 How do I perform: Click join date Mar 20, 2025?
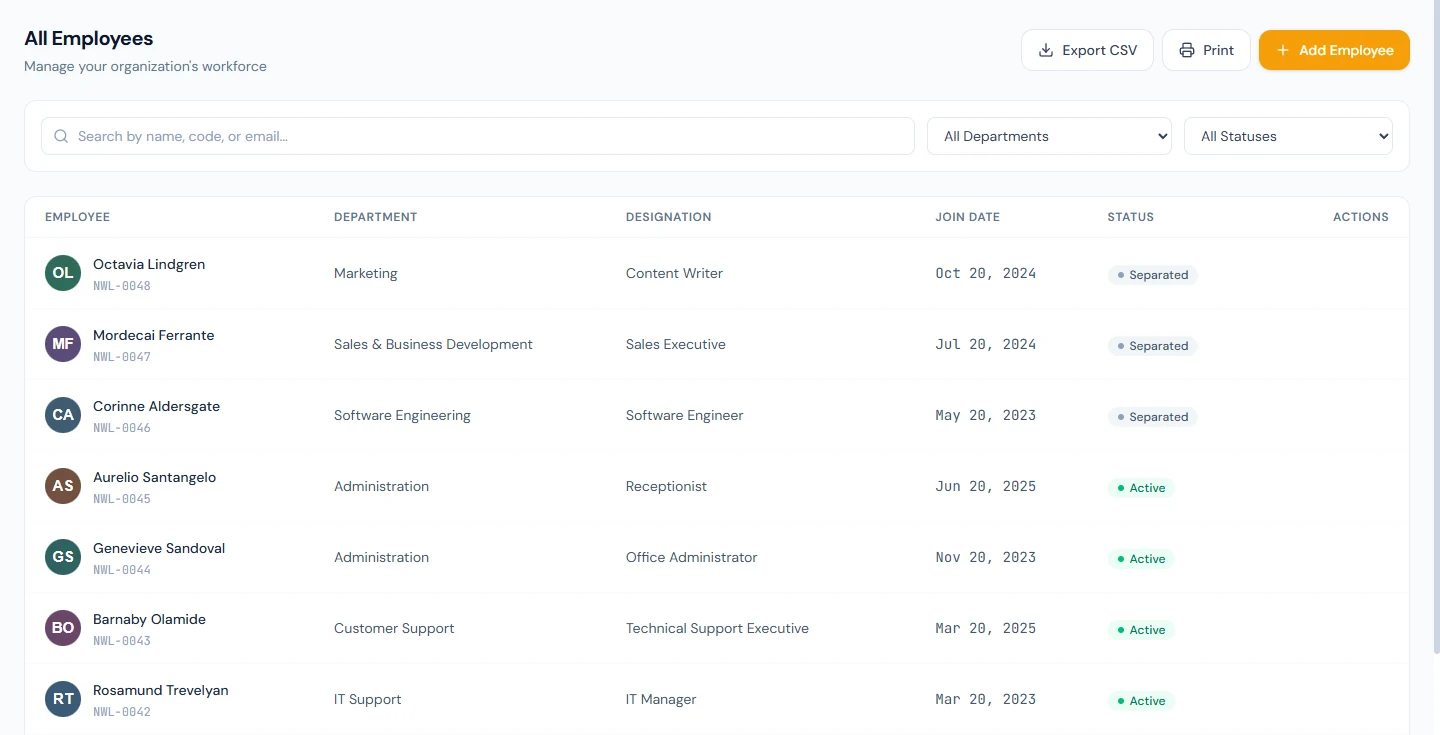click(x=986, y=628)
